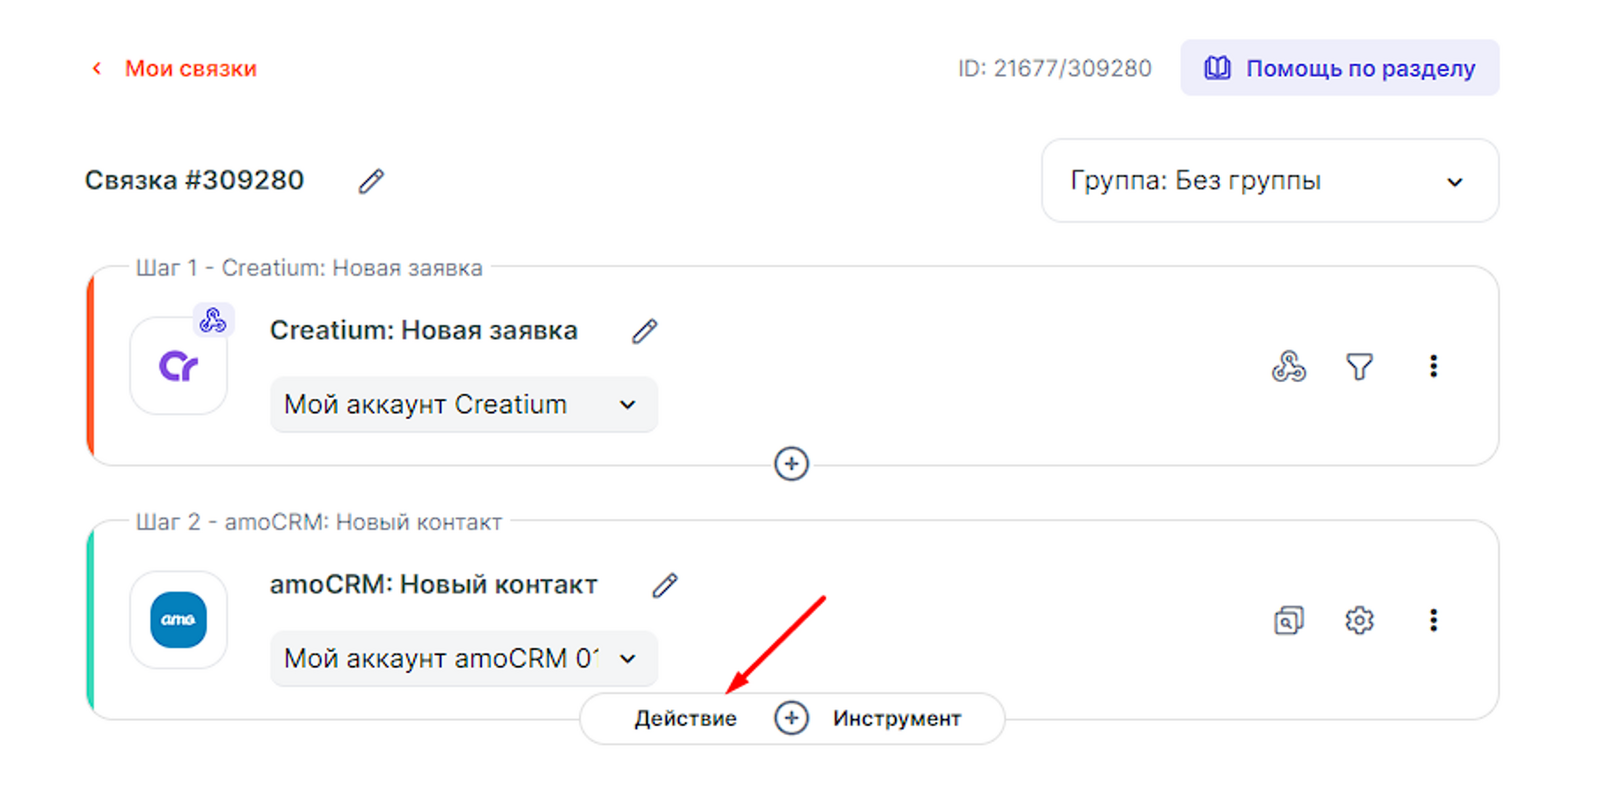
Task: Click pencil to rename Связка #309280
Action: click(x=371, y=181)
